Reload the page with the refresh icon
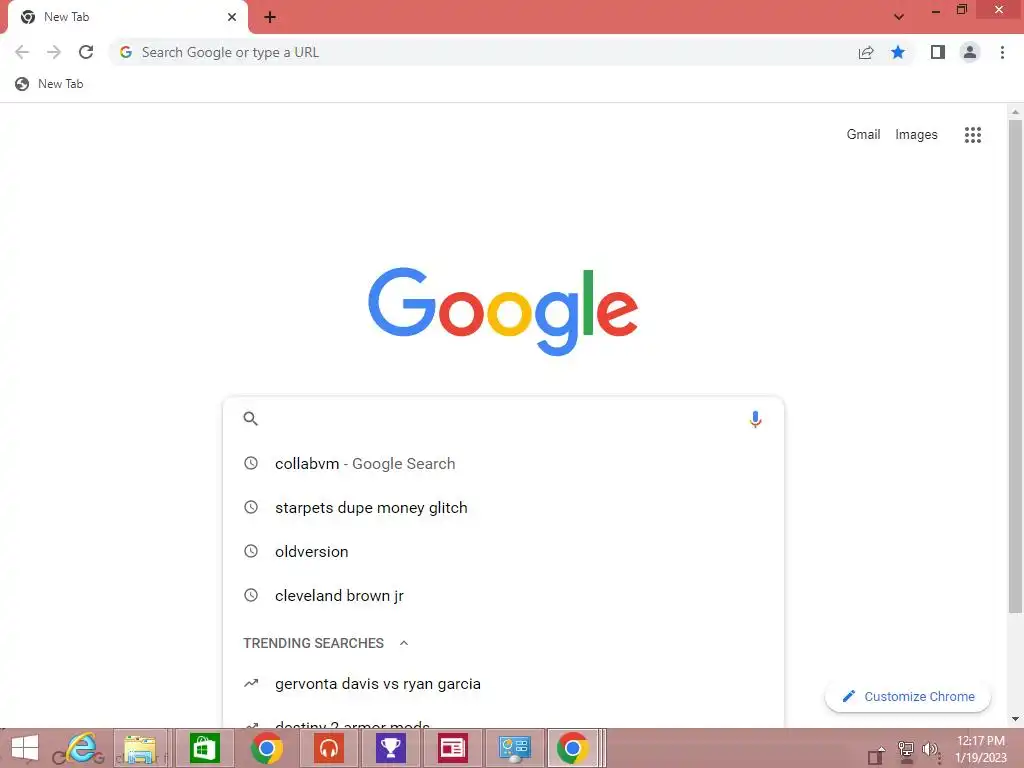1024x768 pixels. [86, 52]
